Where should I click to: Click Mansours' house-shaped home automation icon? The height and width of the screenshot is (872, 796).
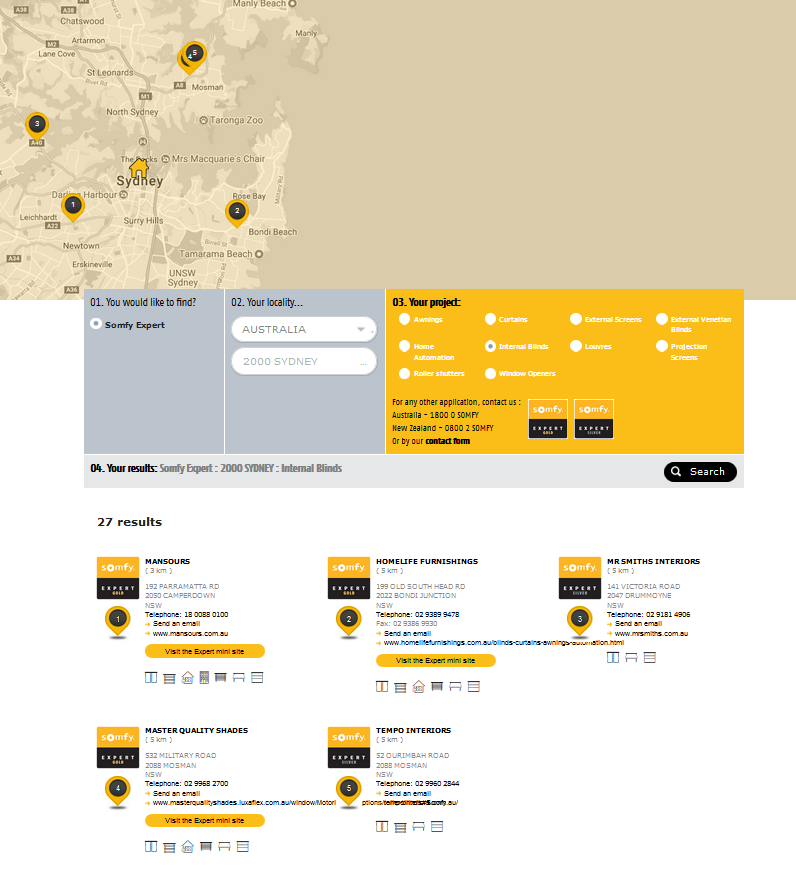(187, 677)
